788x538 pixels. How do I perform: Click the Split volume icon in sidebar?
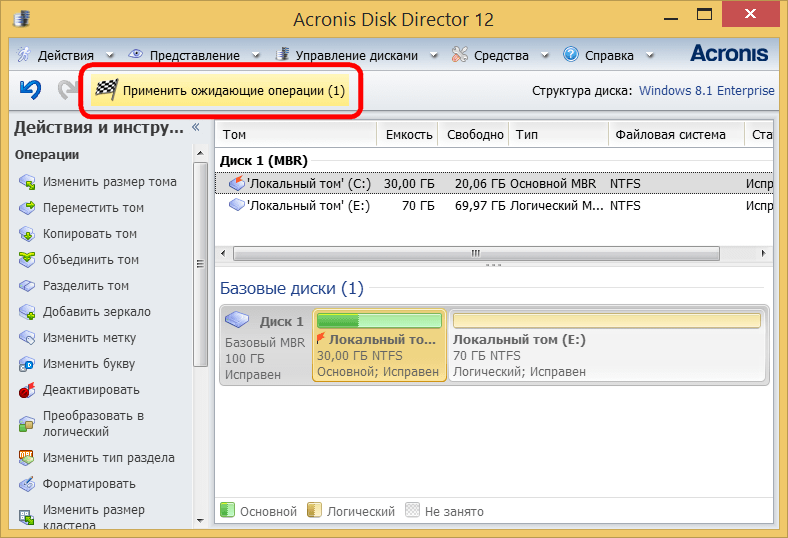[27, 286]
